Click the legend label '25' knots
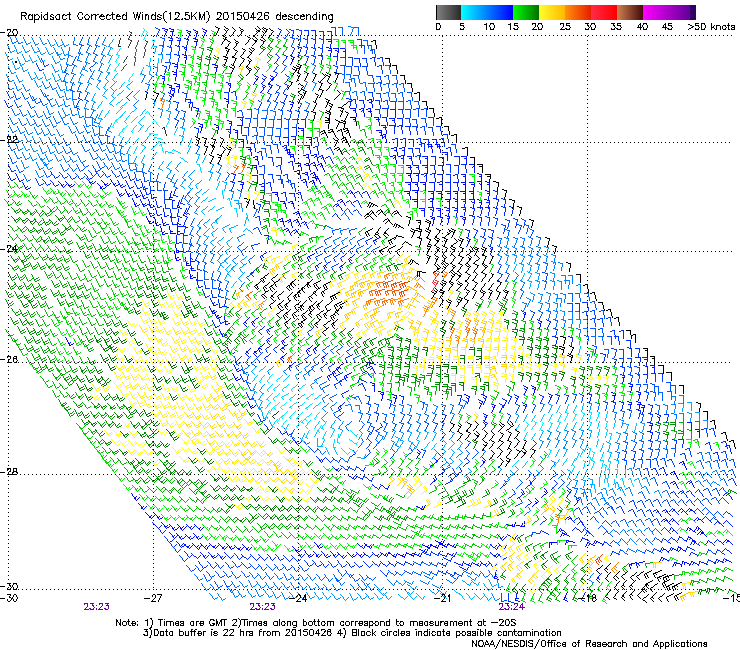The width and height of the screenshot is (740, 650). click(565, 27)
